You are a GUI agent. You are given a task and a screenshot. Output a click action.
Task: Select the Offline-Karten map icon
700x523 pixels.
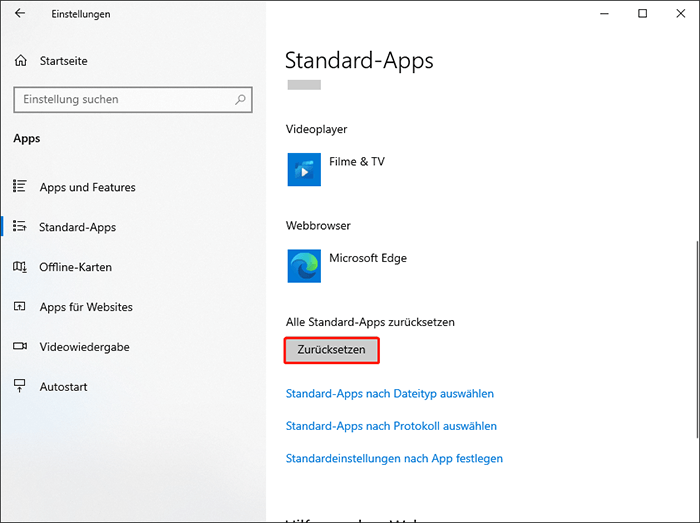[x=20, y=267]
